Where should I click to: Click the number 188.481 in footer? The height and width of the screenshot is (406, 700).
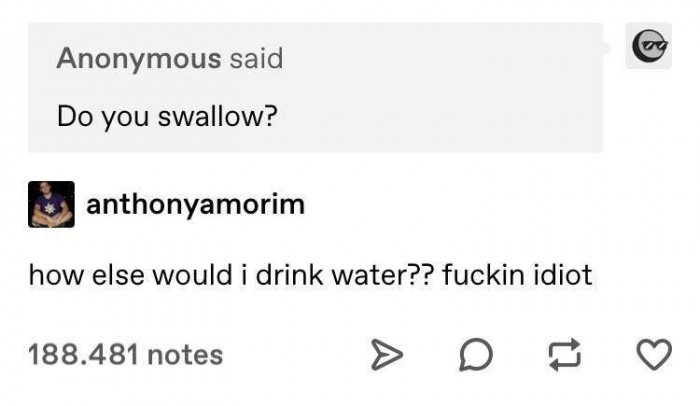click(83, 355)
